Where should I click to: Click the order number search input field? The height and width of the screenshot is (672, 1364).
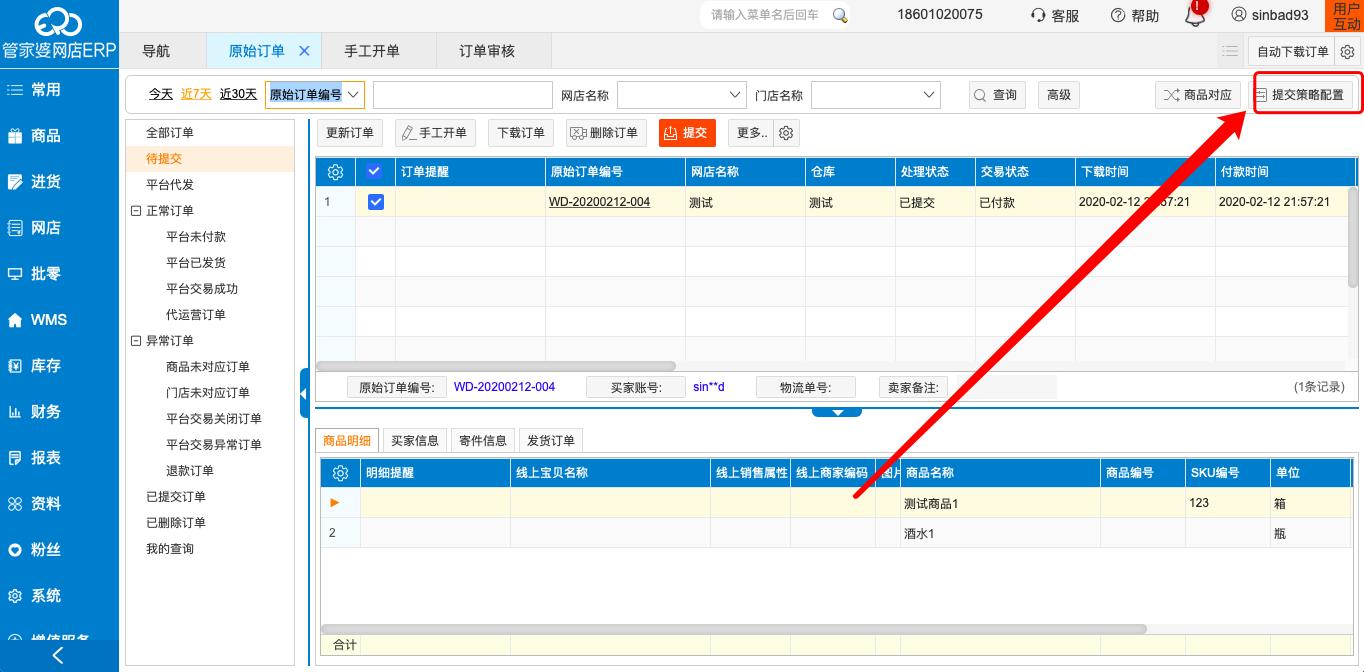click(x=463, y=95)
